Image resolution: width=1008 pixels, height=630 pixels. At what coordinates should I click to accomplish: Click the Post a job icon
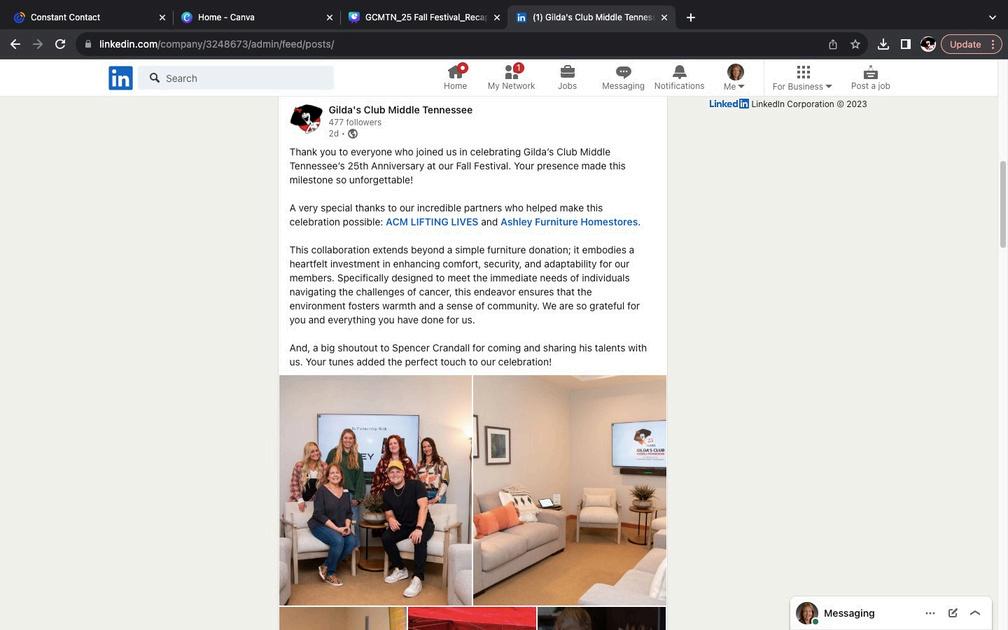[x=870, y=77]
